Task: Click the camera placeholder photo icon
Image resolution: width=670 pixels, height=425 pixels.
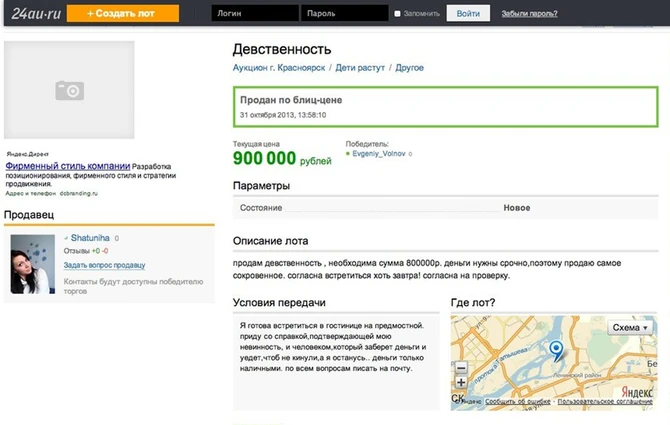Action: [69, 91]
